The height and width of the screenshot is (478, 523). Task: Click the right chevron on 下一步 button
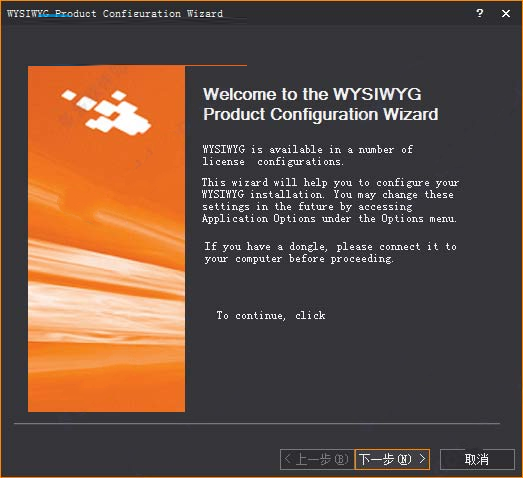[x=422, y=459]
